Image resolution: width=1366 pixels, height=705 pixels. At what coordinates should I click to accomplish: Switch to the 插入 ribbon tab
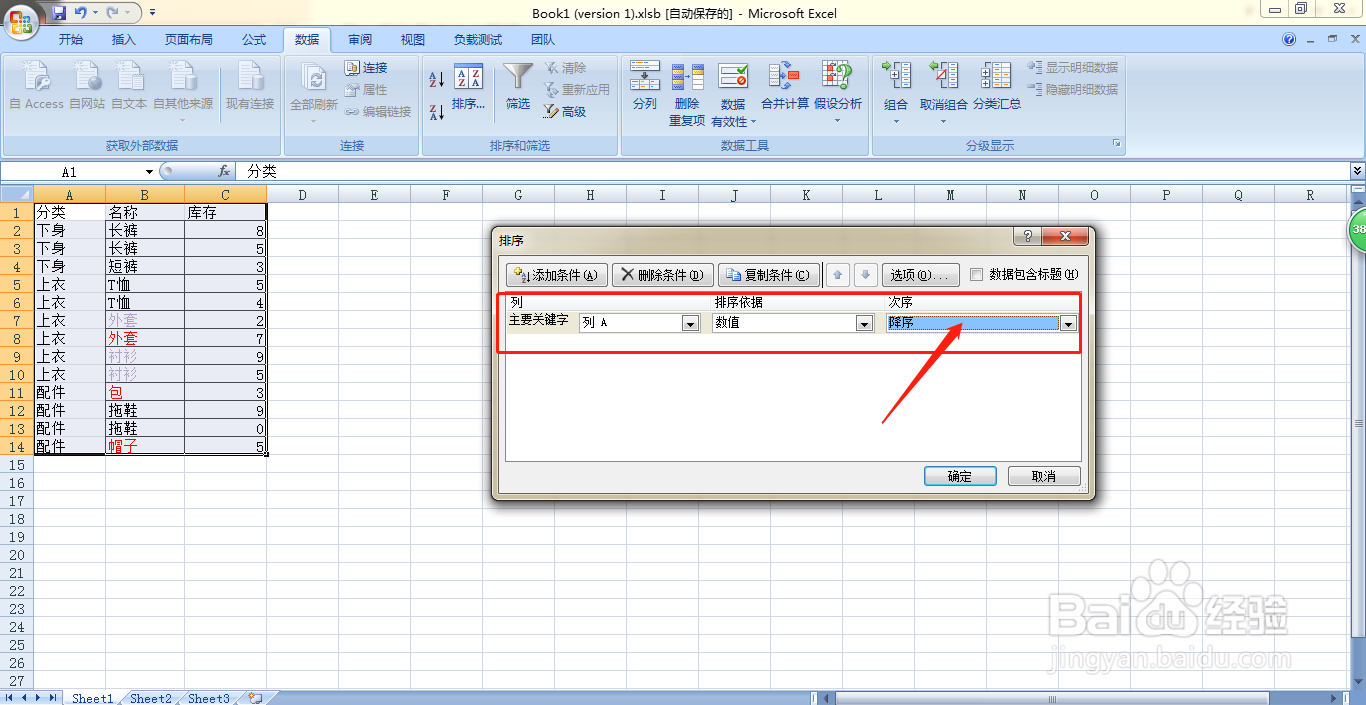[x=124, y=40]
